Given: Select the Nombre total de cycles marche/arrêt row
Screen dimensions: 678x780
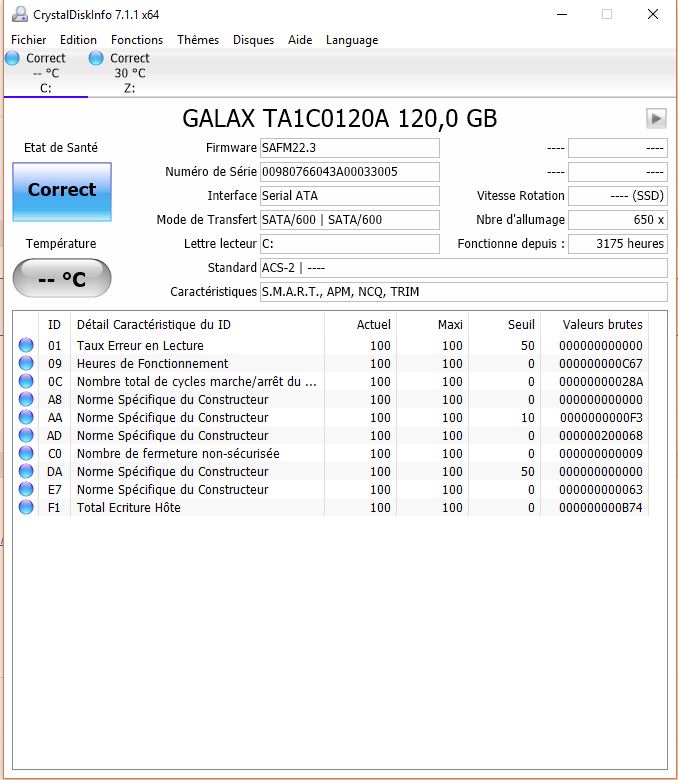Looking at the screenshot, I should 331,381.
